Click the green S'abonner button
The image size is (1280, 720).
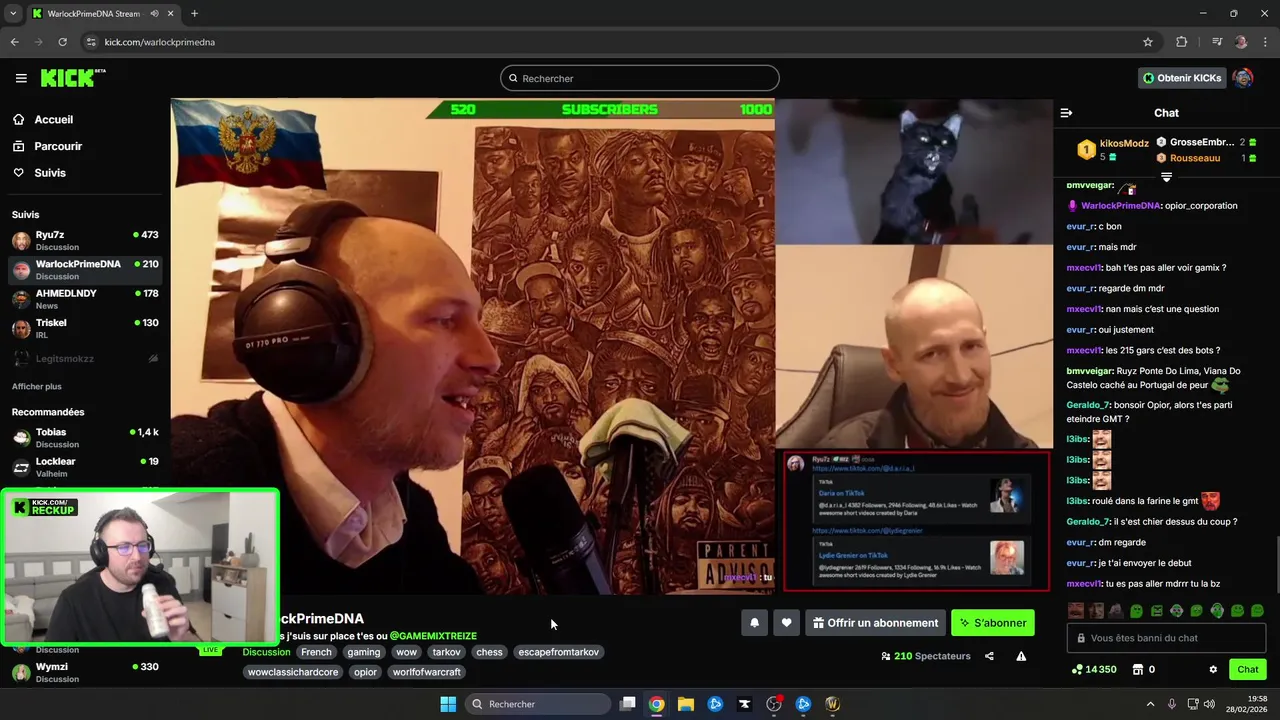[x=993, y=623]
